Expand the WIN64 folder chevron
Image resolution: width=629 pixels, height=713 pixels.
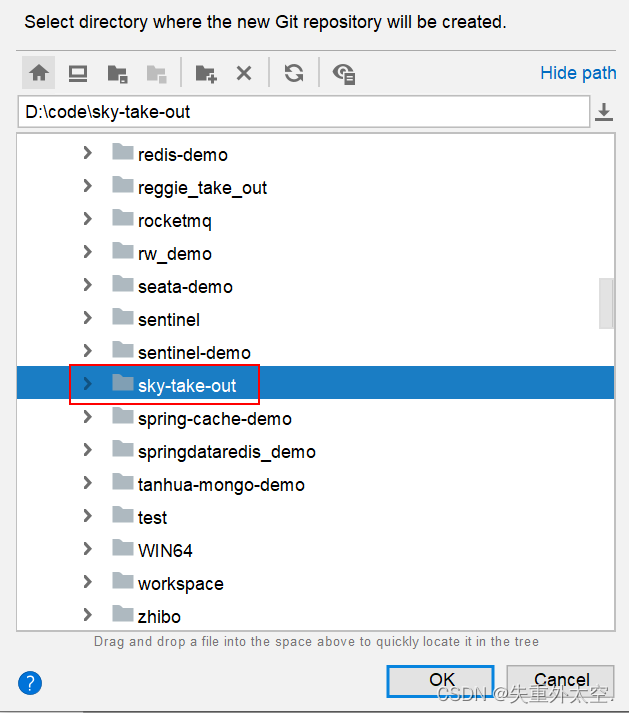88,549
